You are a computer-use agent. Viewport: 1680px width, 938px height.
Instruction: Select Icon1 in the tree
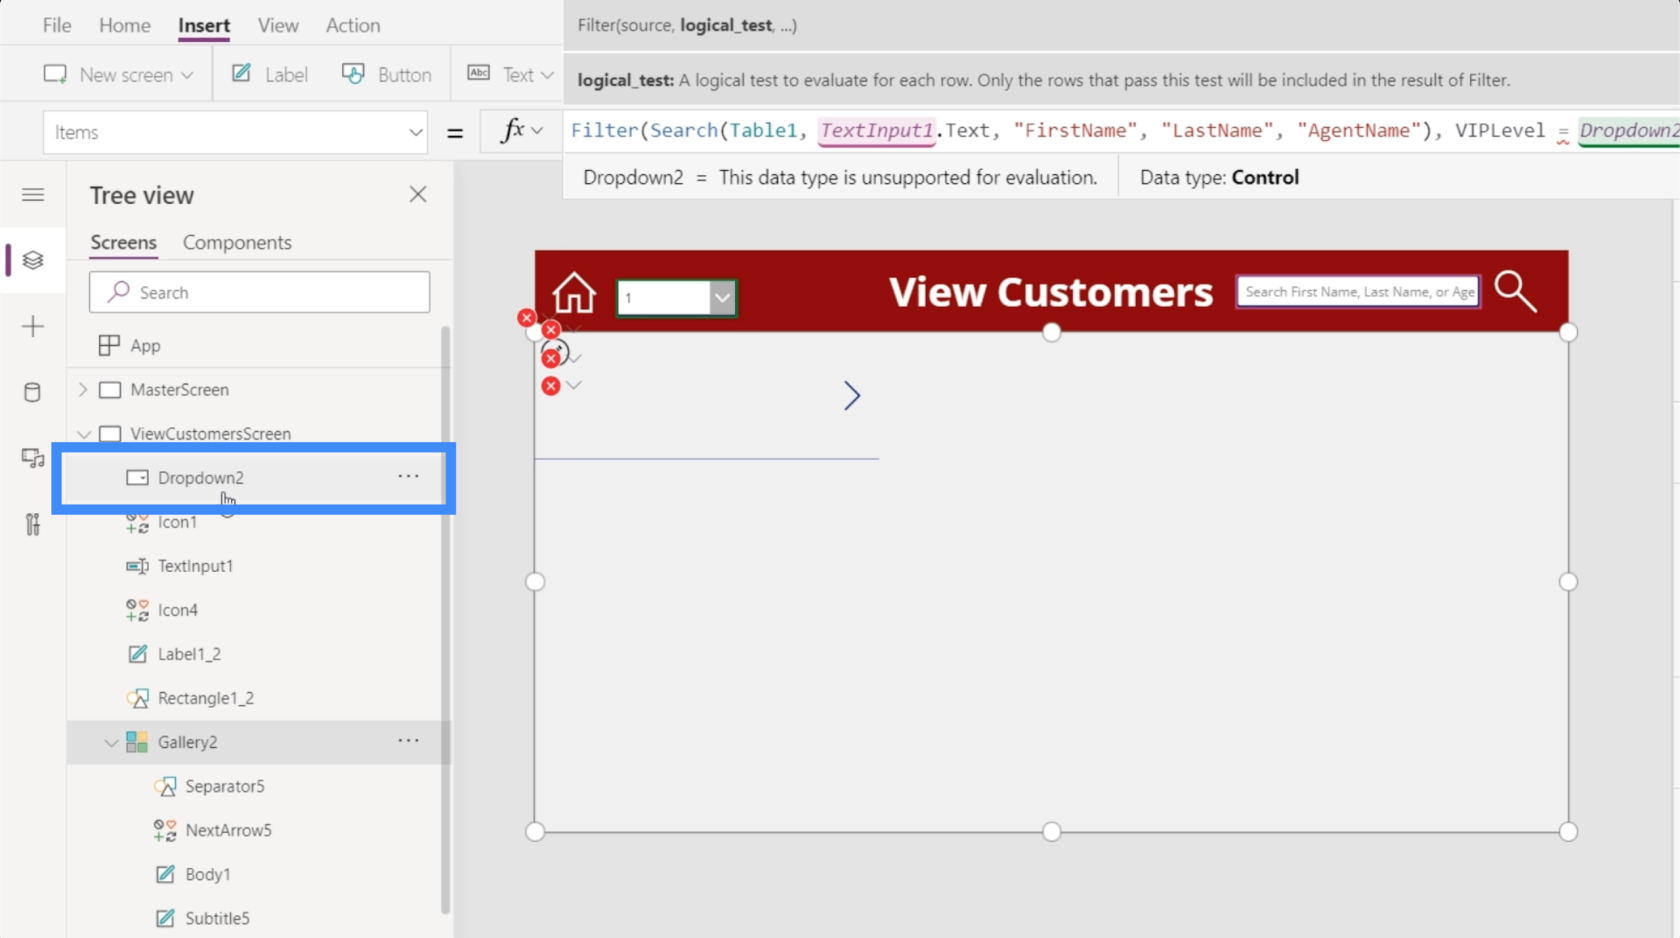point(177,522)
